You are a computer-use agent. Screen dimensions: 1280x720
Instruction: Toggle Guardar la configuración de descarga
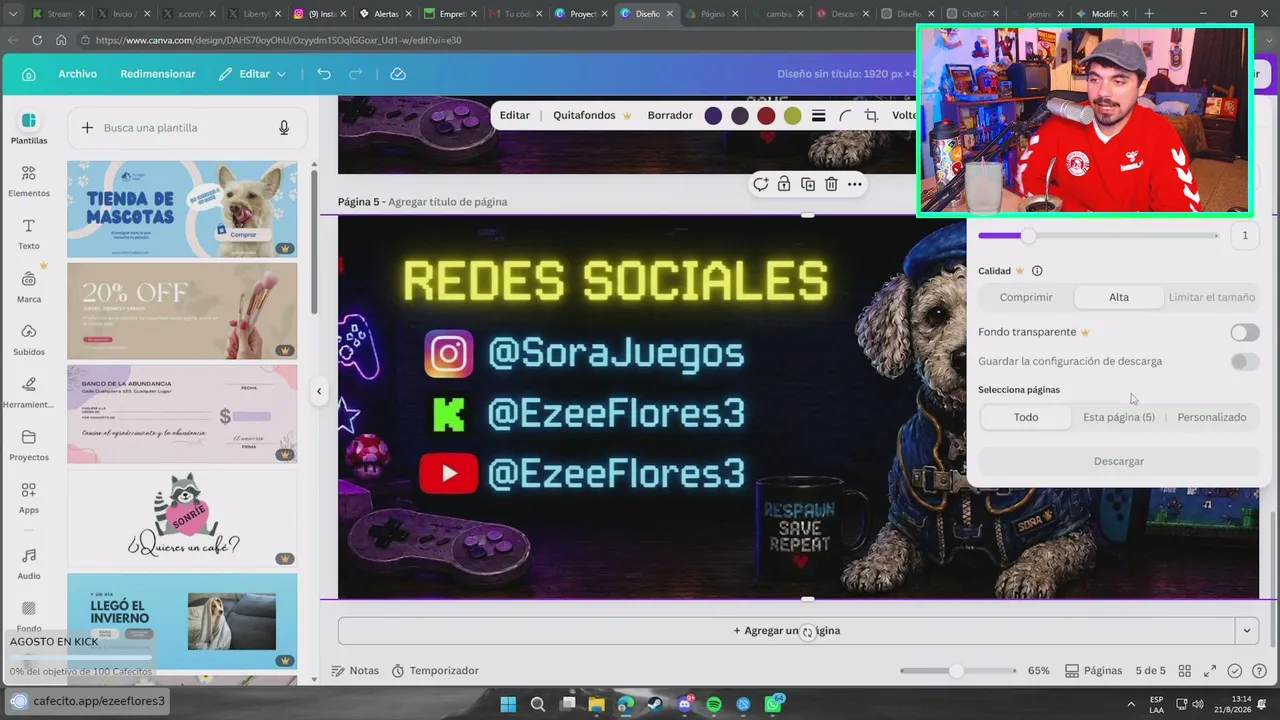tap(1245, 361)
